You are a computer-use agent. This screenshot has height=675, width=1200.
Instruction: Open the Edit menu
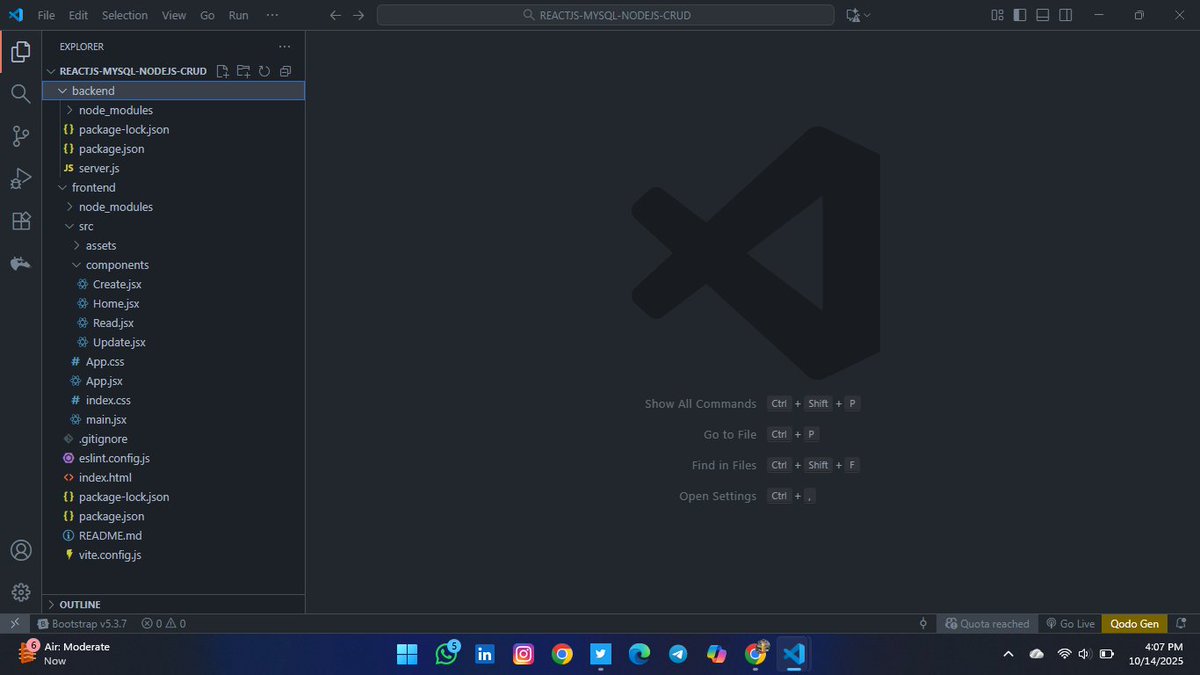pyautogui.click(x=79, y=15)
